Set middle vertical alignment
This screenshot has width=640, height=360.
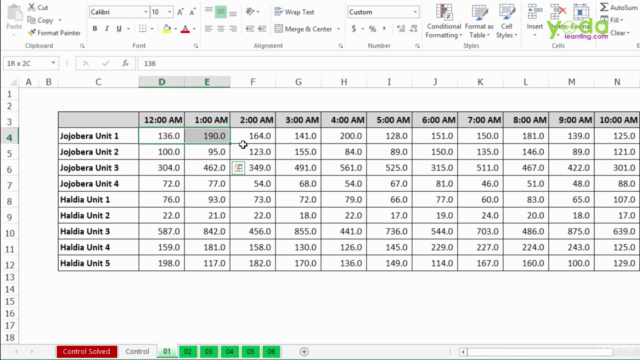220,11
